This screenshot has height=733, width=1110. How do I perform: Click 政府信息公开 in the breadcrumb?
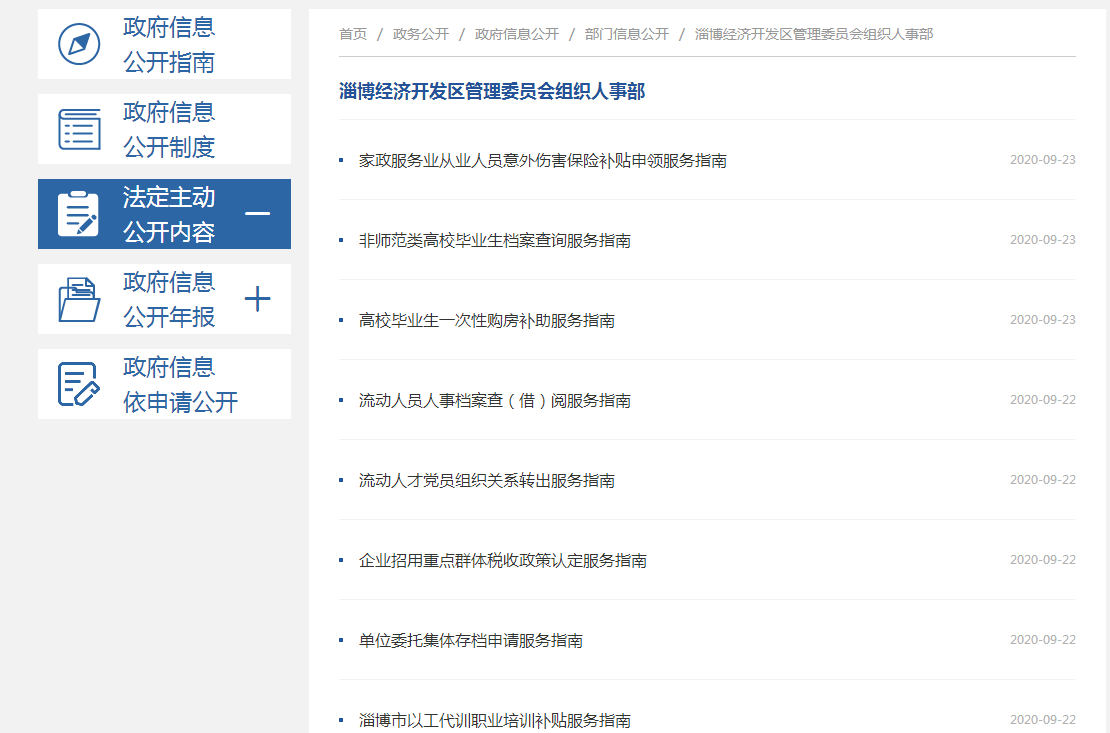pyautogui.click(x=517, y=34)
